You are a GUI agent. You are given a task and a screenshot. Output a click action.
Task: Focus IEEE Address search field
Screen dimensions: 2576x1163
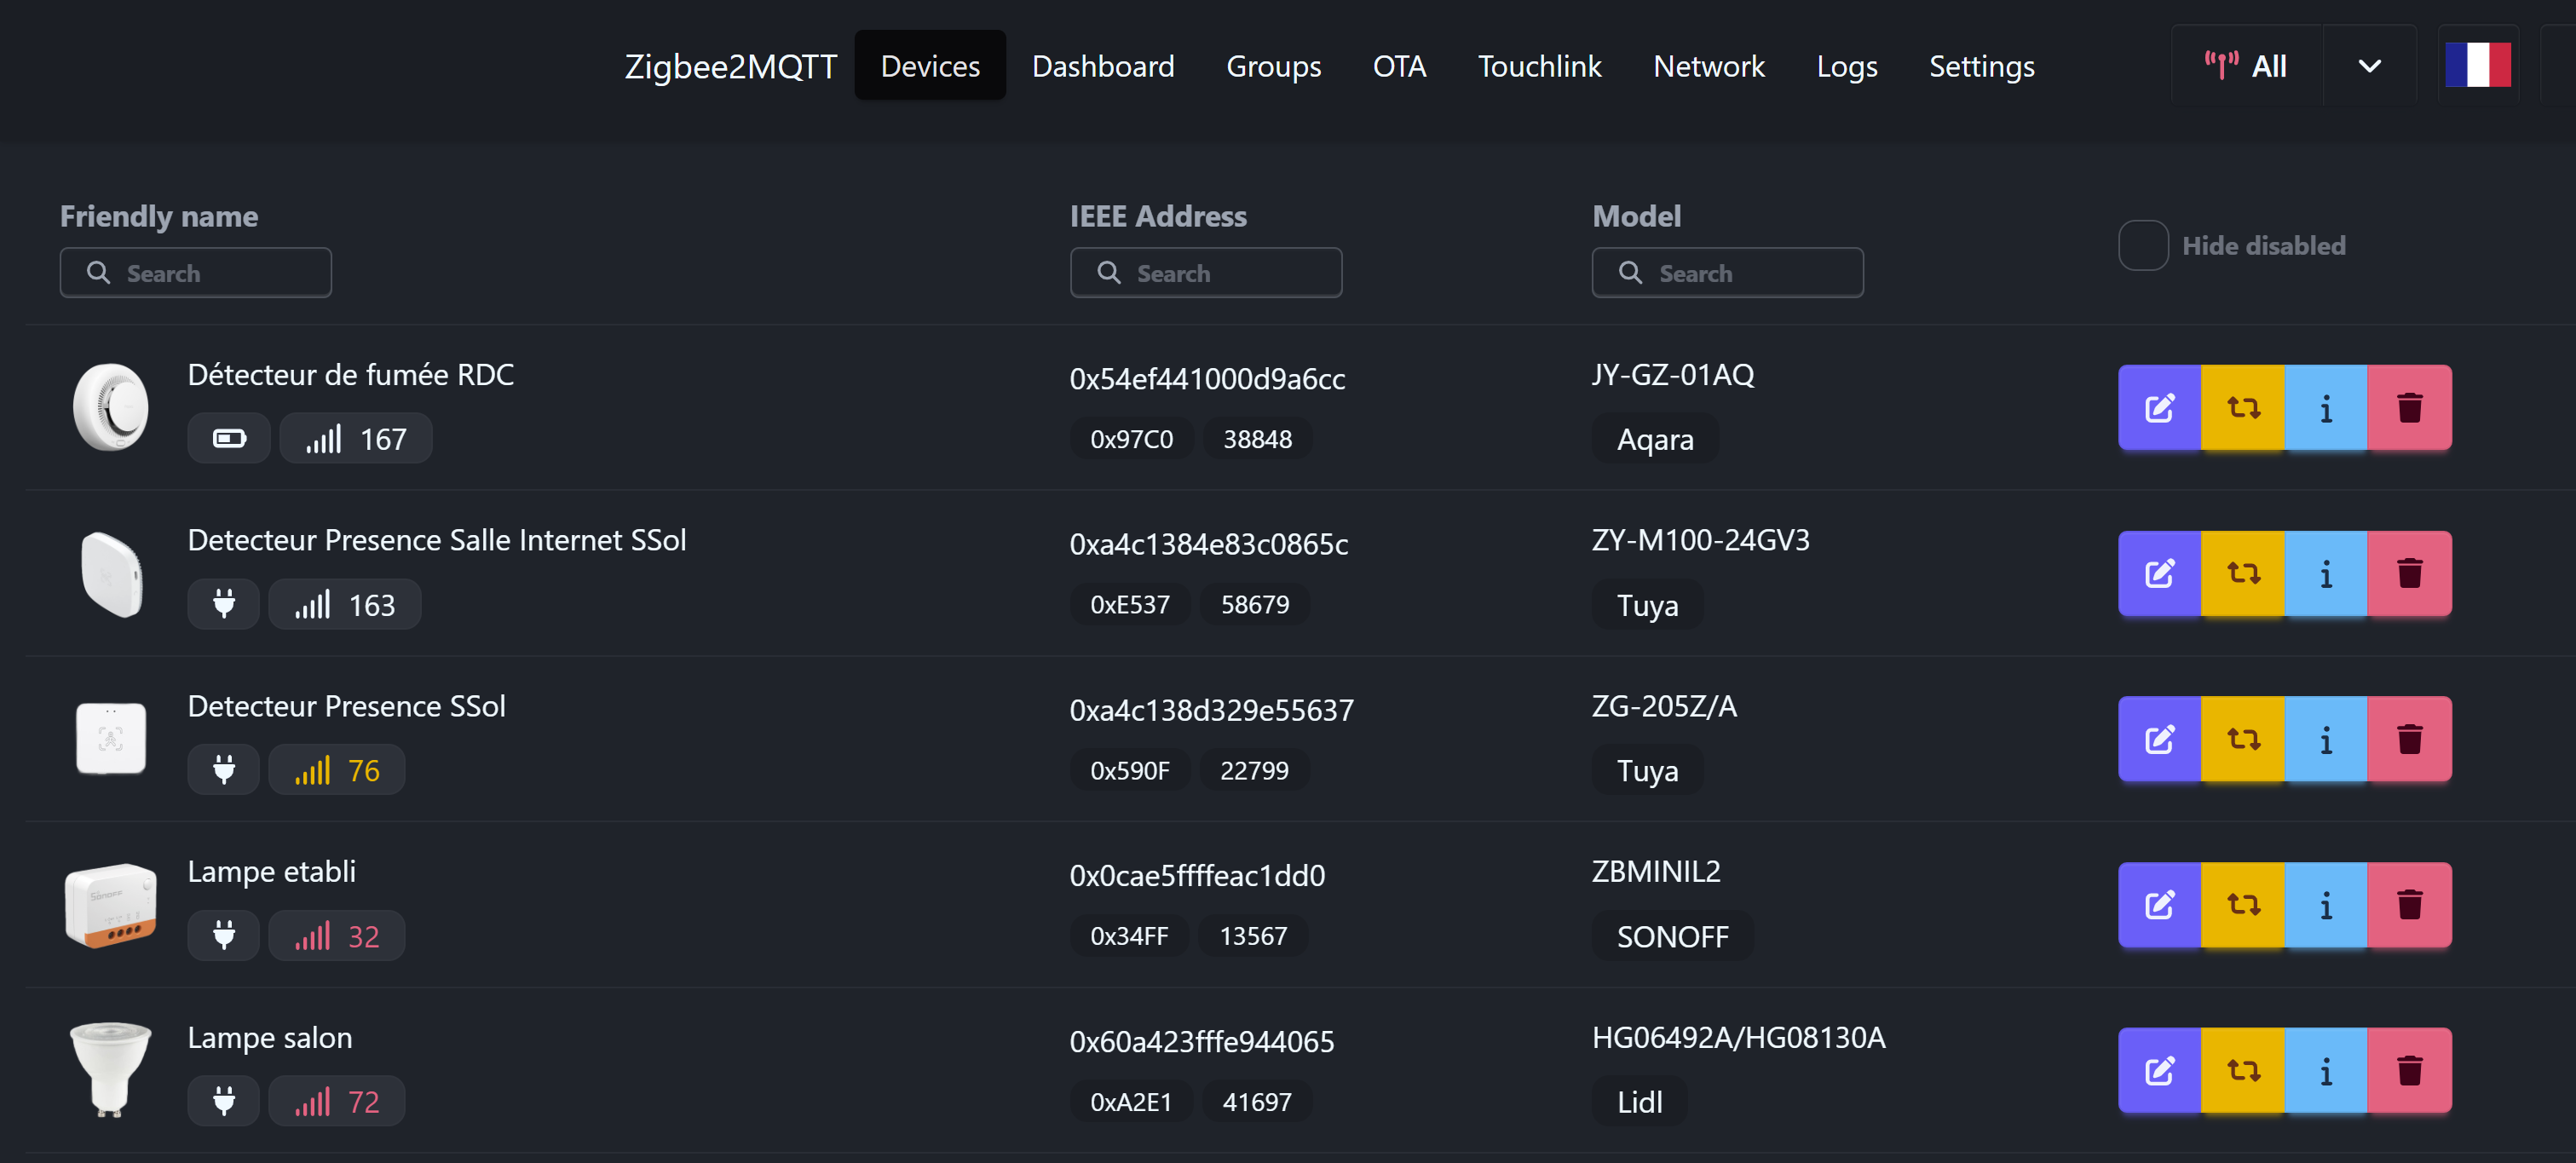point(1206,273)
